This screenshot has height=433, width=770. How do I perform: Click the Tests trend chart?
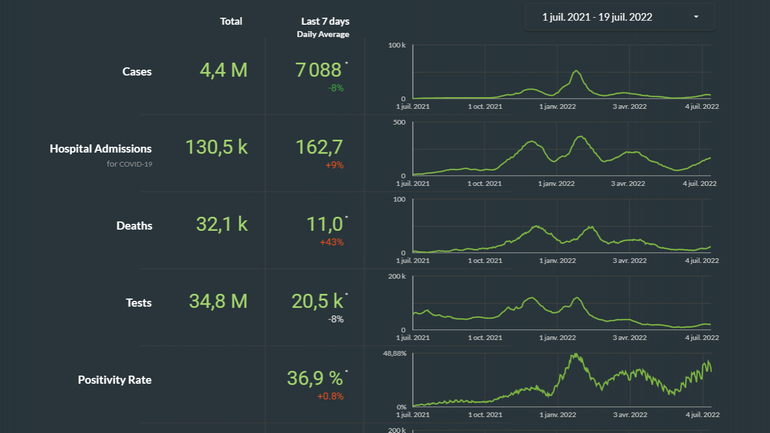560,304
